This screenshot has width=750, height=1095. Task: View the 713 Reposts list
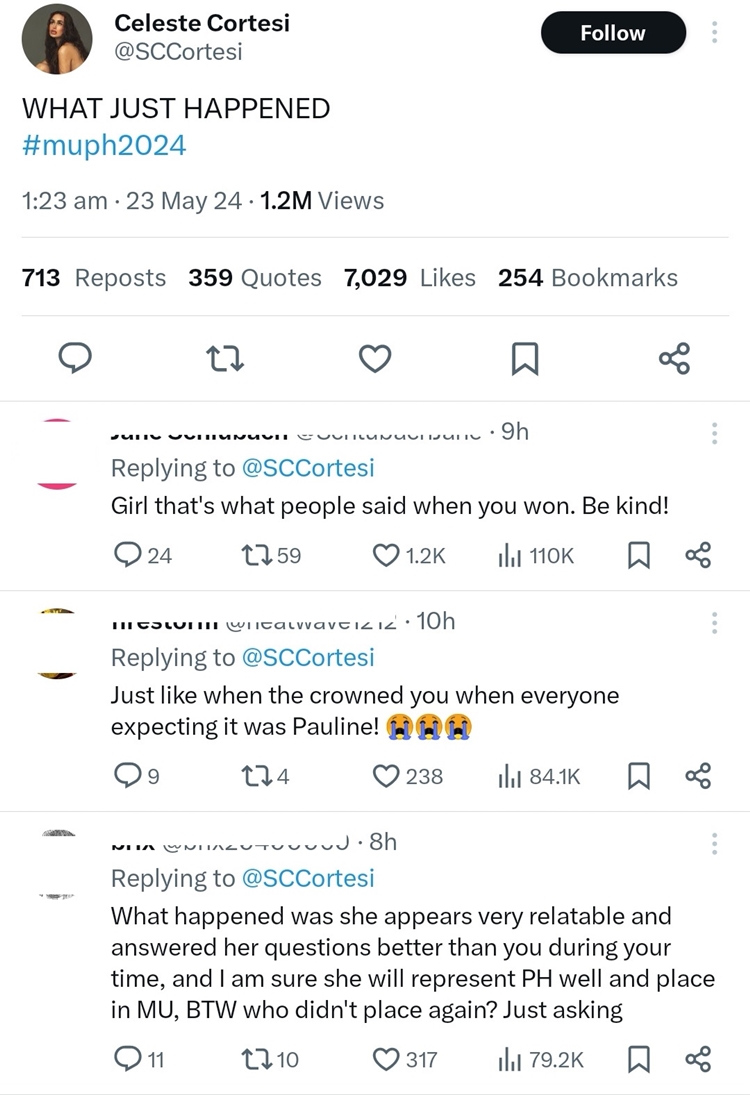point(94,278)
